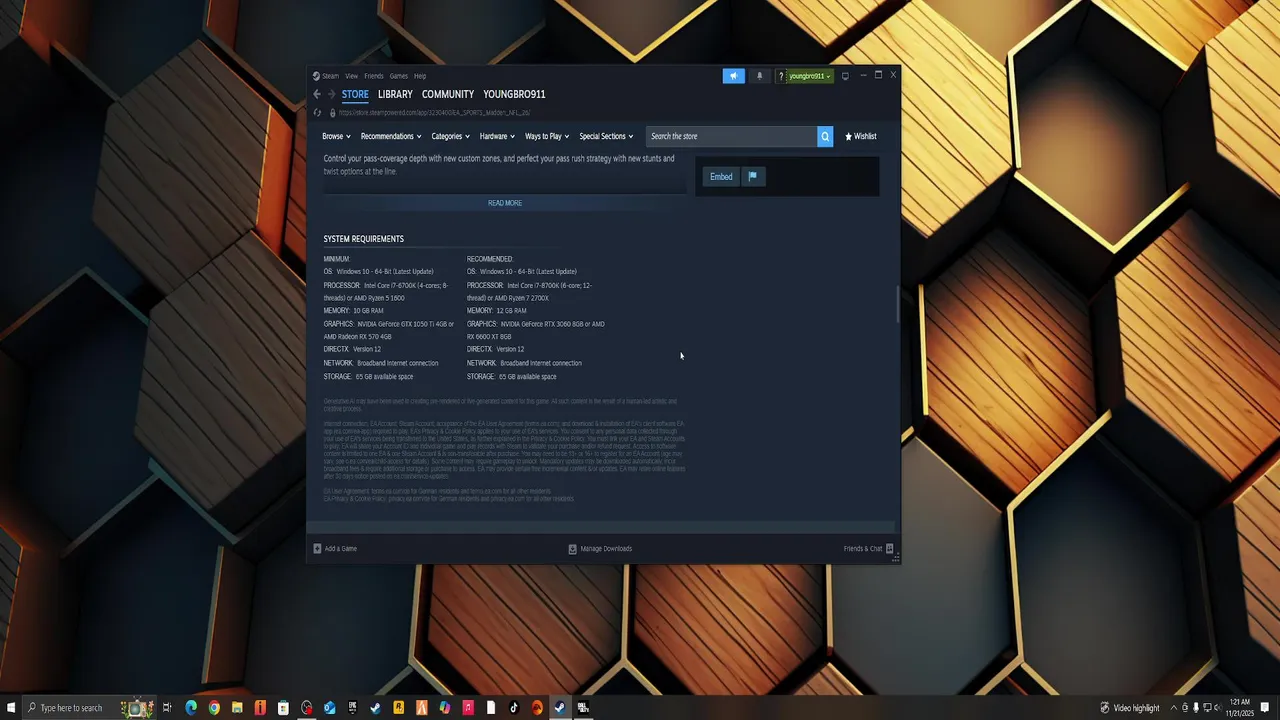This screenshot has height=720, width=1280.
Task: Open the Games menu
Action: pyautogui.click(x=399, y=76)
